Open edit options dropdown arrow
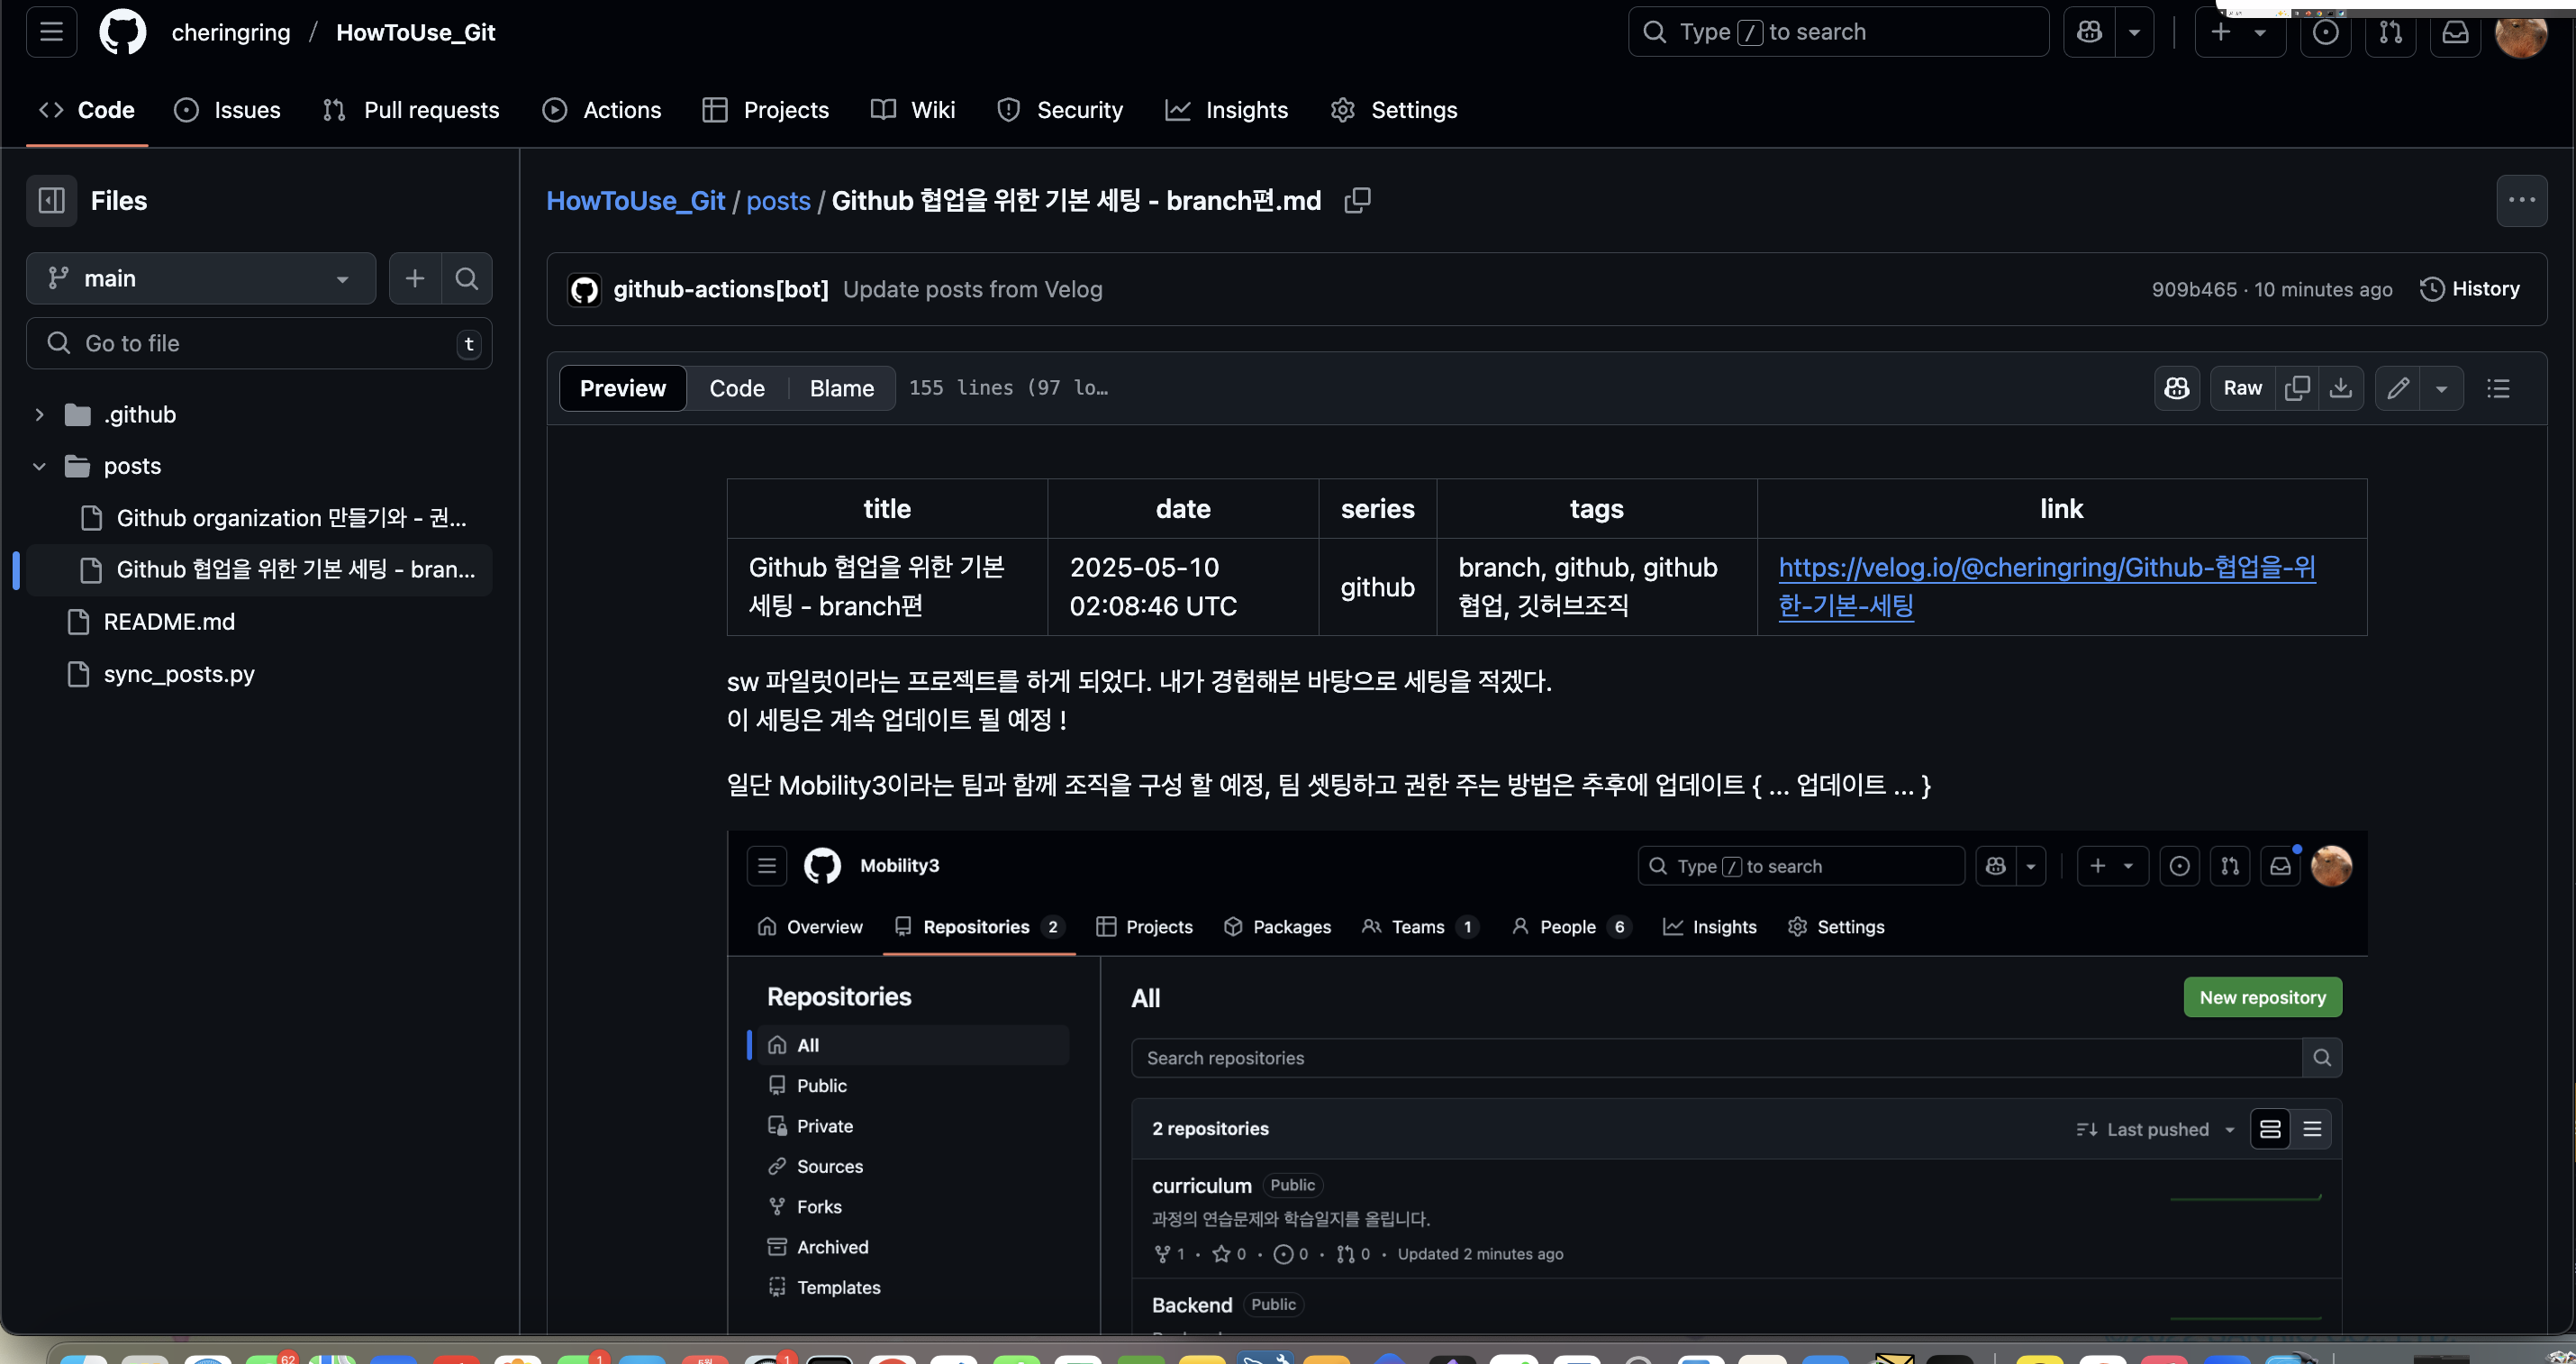The height and width of the screenshot is (1364, 2576). (2441, 388)
